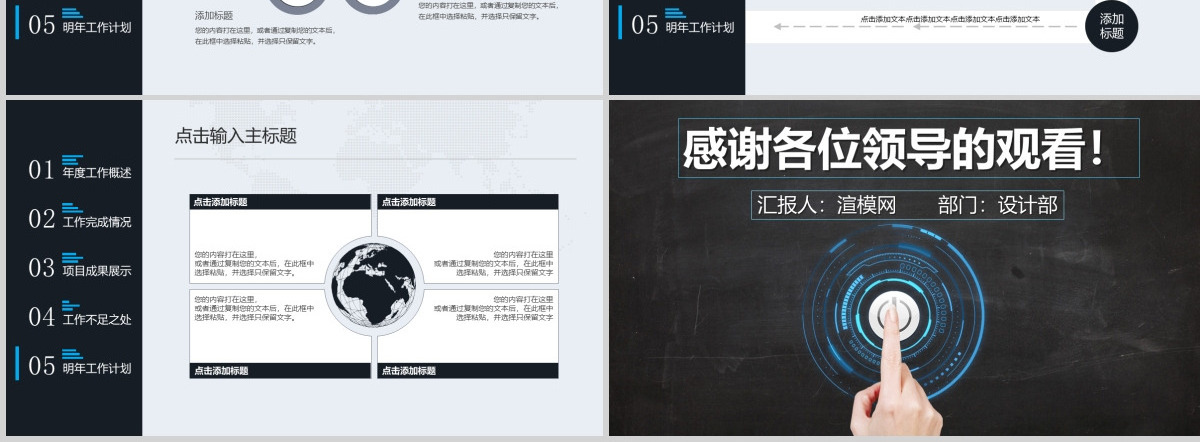Click the 点击添加文本 arrow text box
This screenshot has height=442, width=1200.
pos(950,19)
